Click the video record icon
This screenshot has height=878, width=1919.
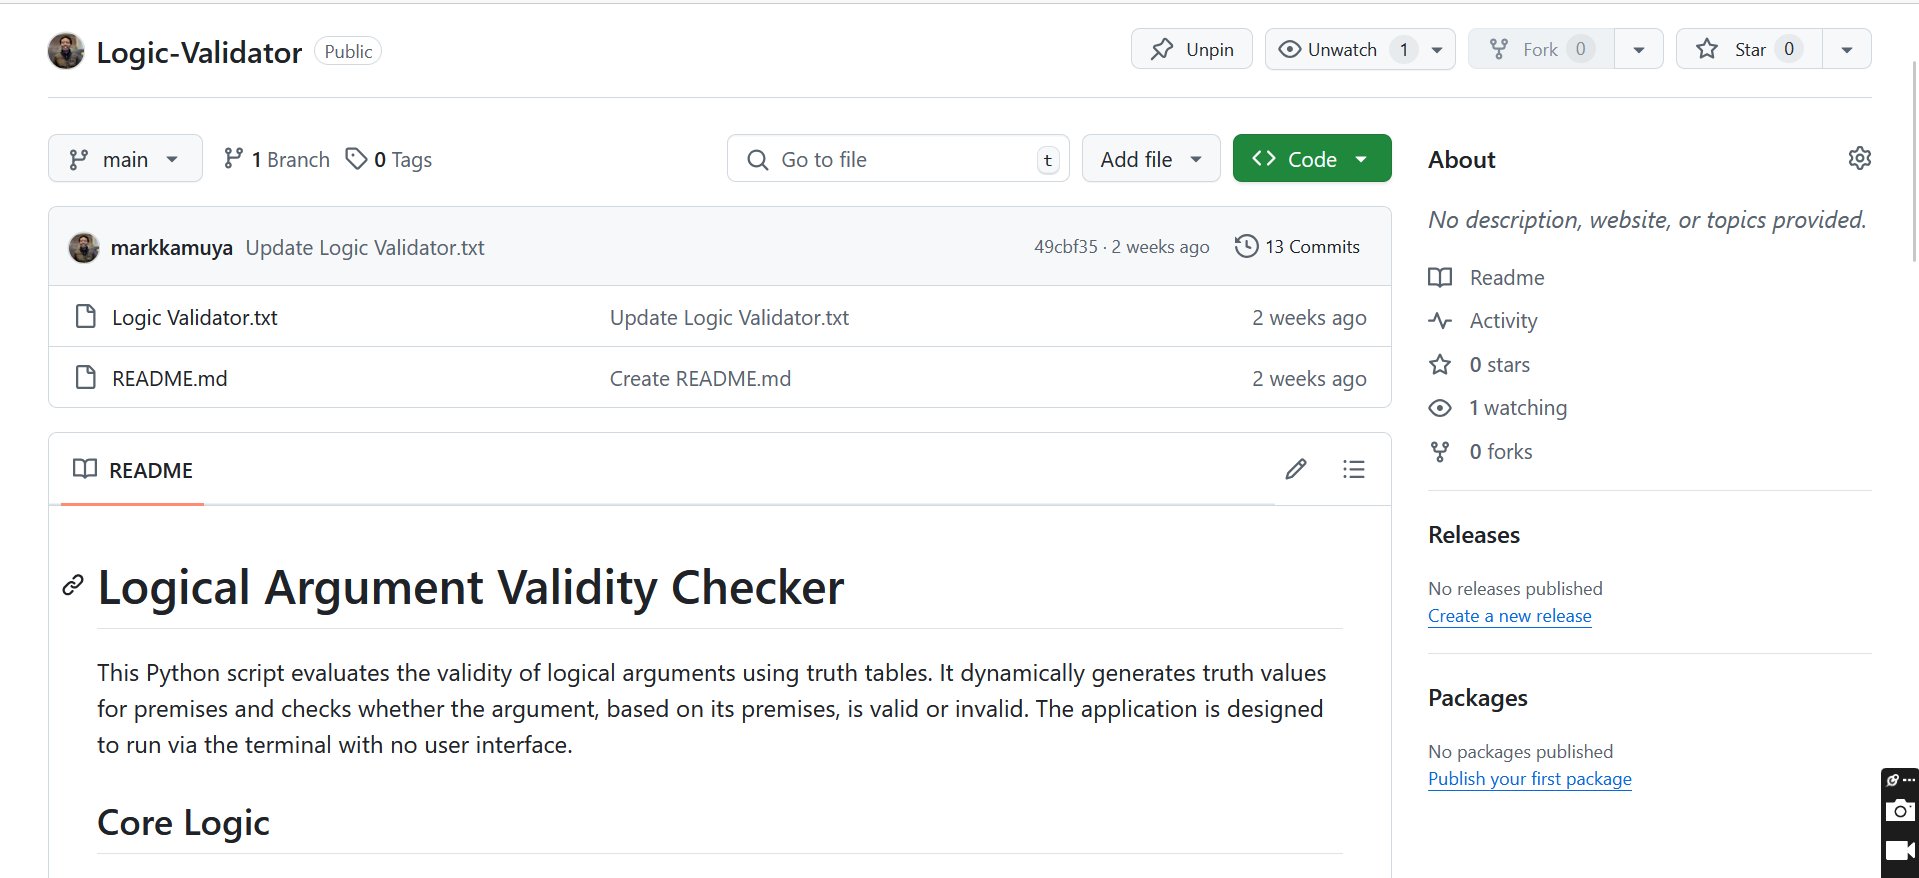point(1899,851)
